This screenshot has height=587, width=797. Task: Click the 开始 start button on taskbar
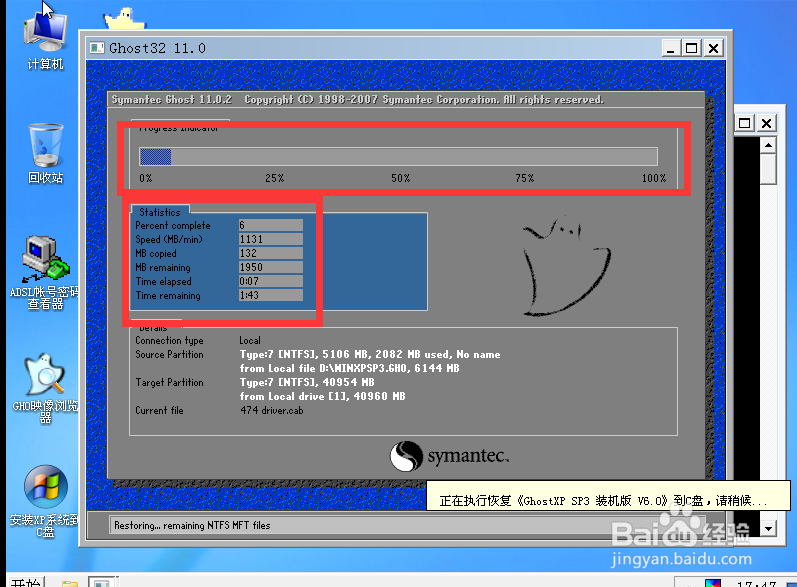pos(25,582)
